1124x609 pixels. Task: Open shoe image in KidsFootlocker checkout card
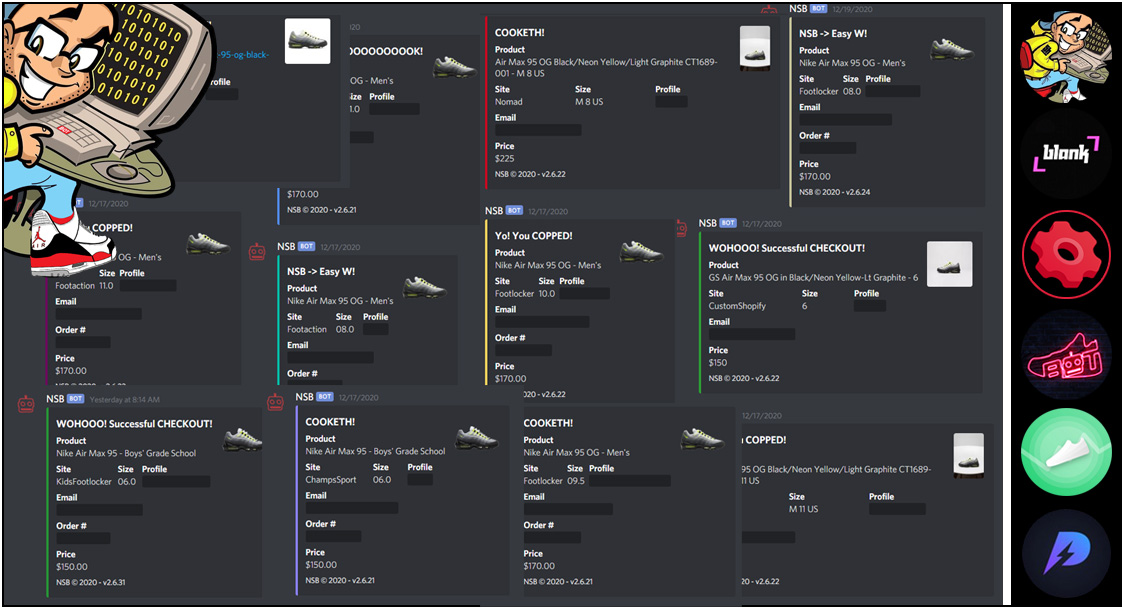tap(243, 440)
